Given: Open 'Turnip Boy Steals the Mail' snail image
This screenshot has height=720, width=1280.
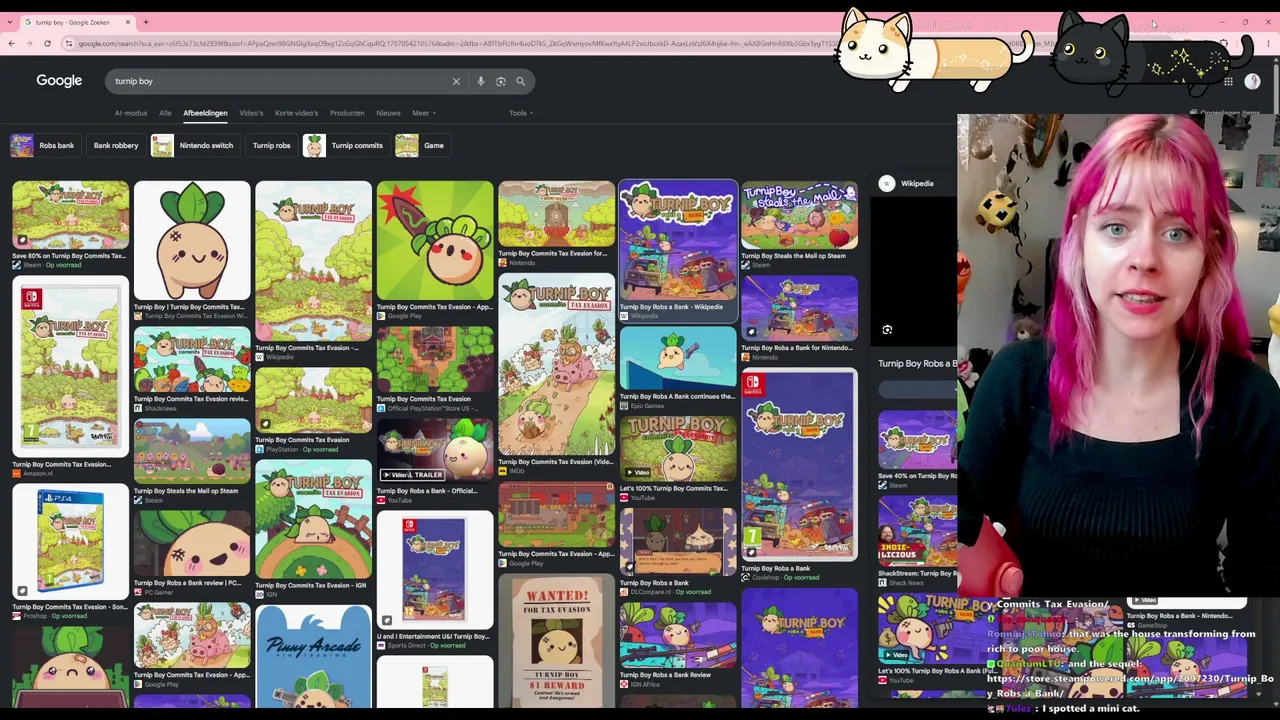Looking at the screenshot, I should pos(192,452).
